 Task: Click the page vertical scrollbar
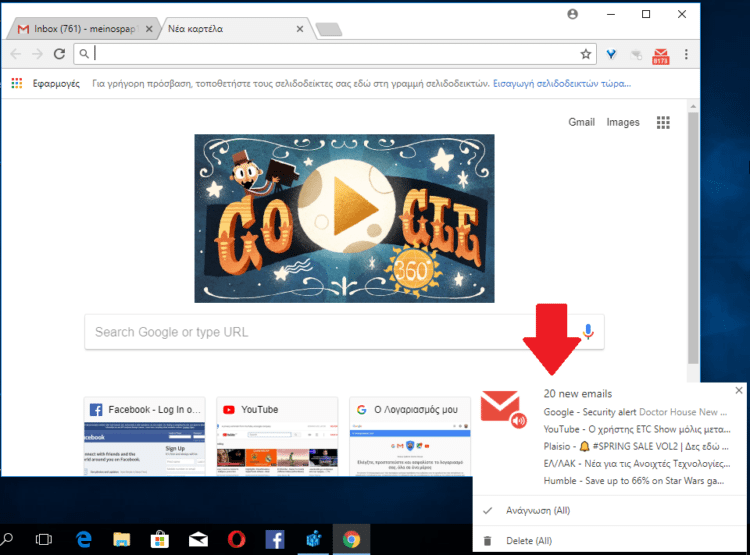click(693, 238)
